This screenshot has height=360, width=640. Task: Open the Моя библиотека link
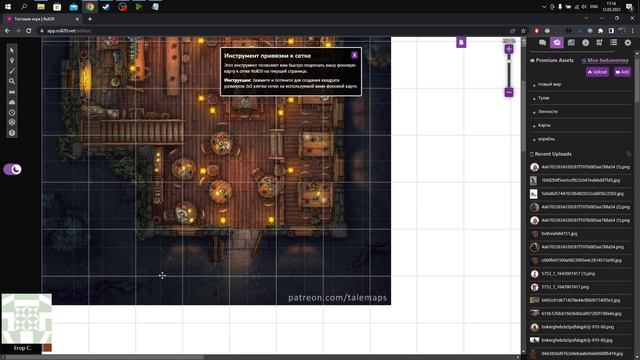[x=605, y=60]
